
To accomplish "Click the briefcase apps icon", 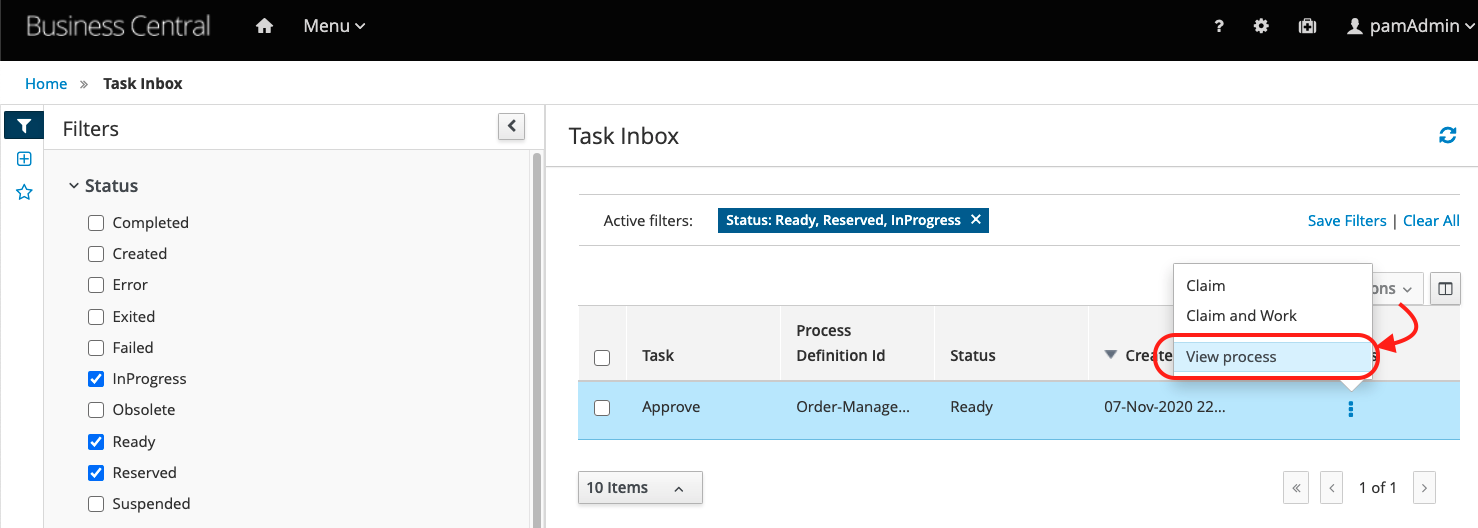I will coord(1307,27).
